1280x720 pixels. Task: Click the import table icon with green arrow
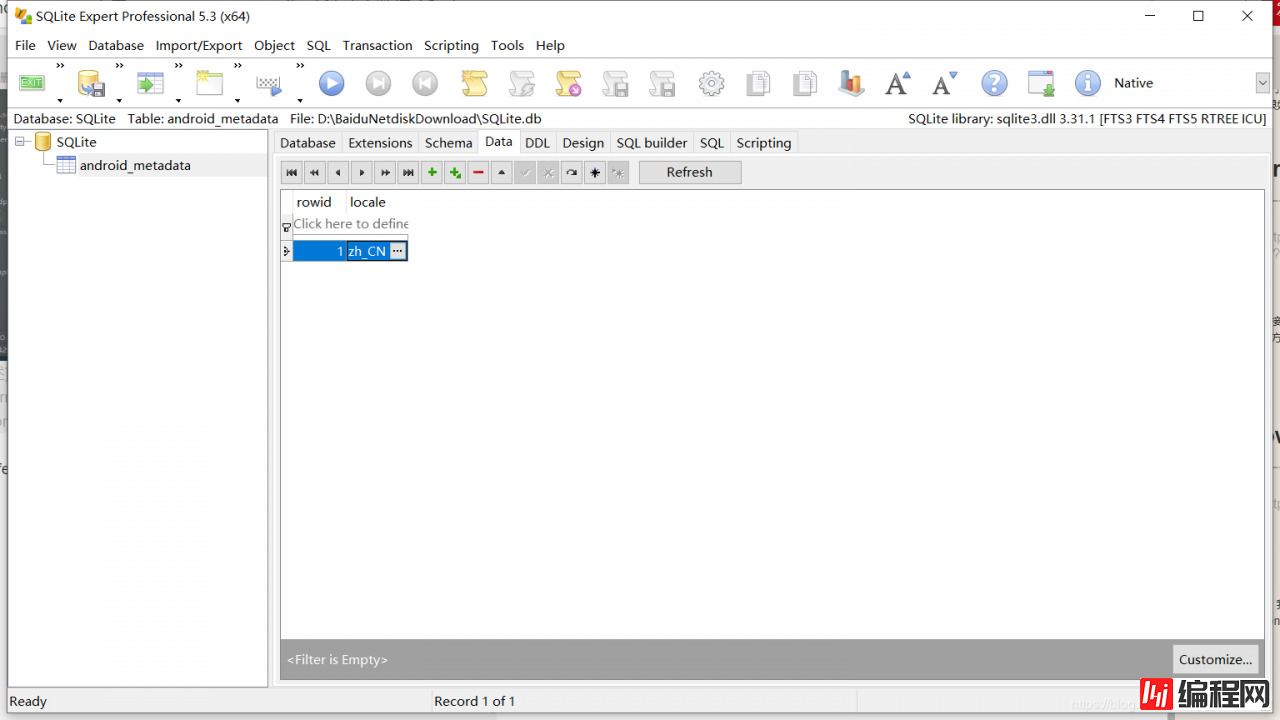point(150,83)
